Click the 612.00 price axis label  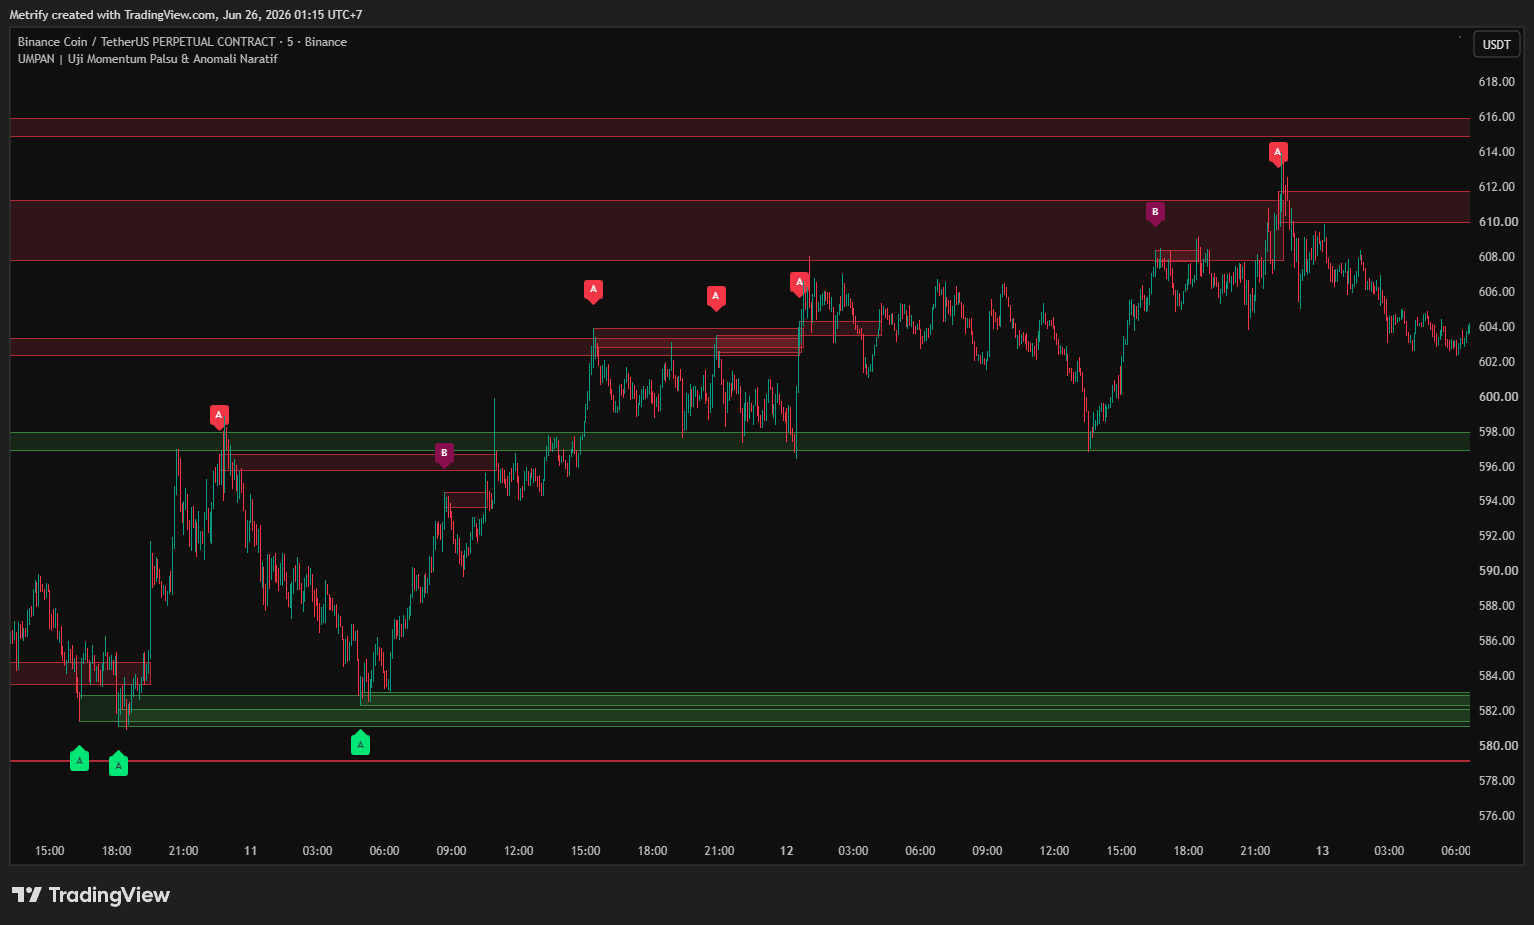pyautogui.click(x=1497, y=187)
